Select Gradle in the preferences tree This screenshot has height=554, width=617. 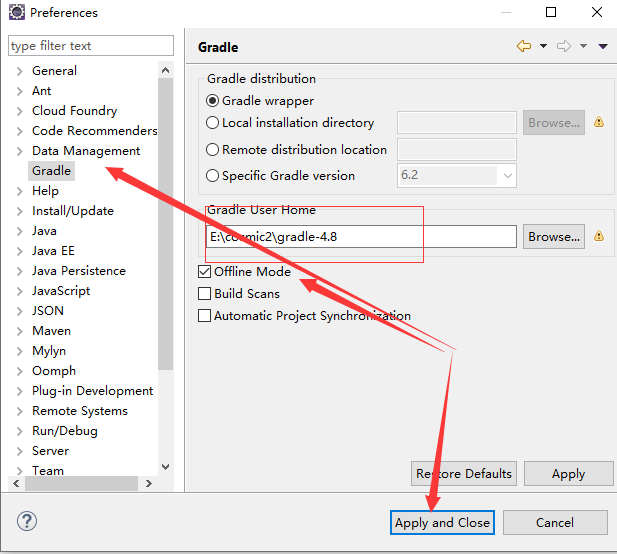(x=52, y=171)
